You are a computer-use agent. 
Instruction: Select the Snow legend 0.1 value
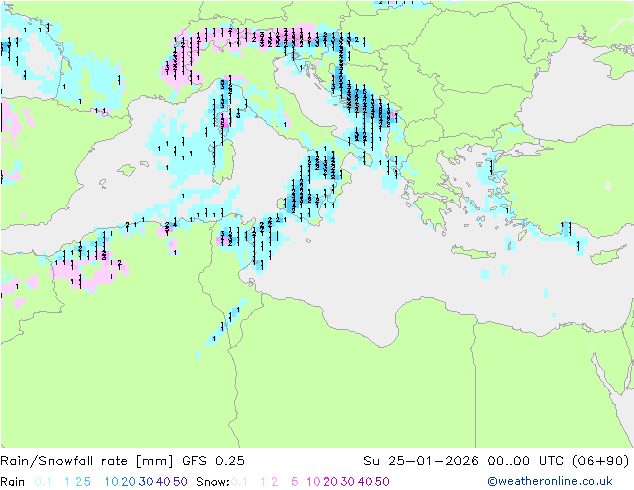[x=239, y=482]
